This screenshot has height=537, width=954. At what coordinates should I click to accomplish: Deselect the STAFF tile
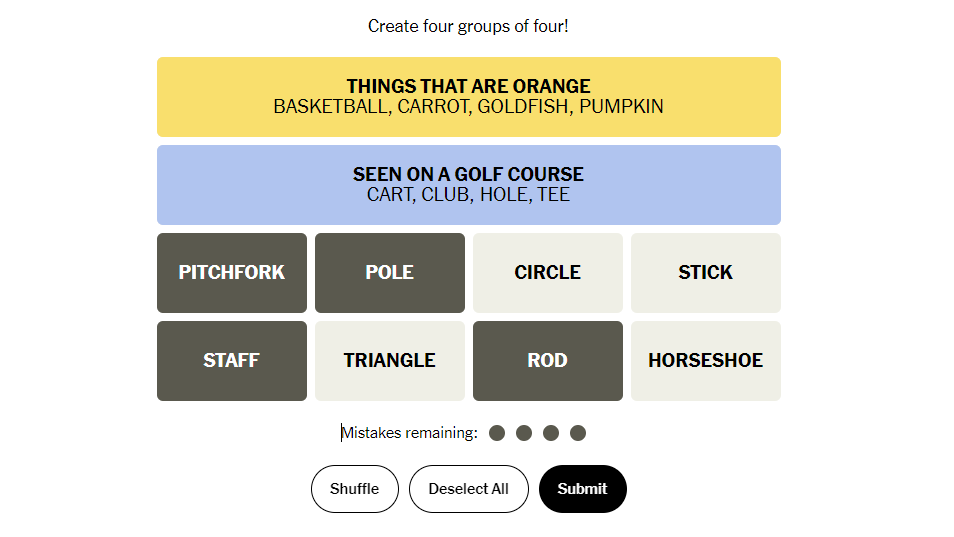tap(232, 361)
